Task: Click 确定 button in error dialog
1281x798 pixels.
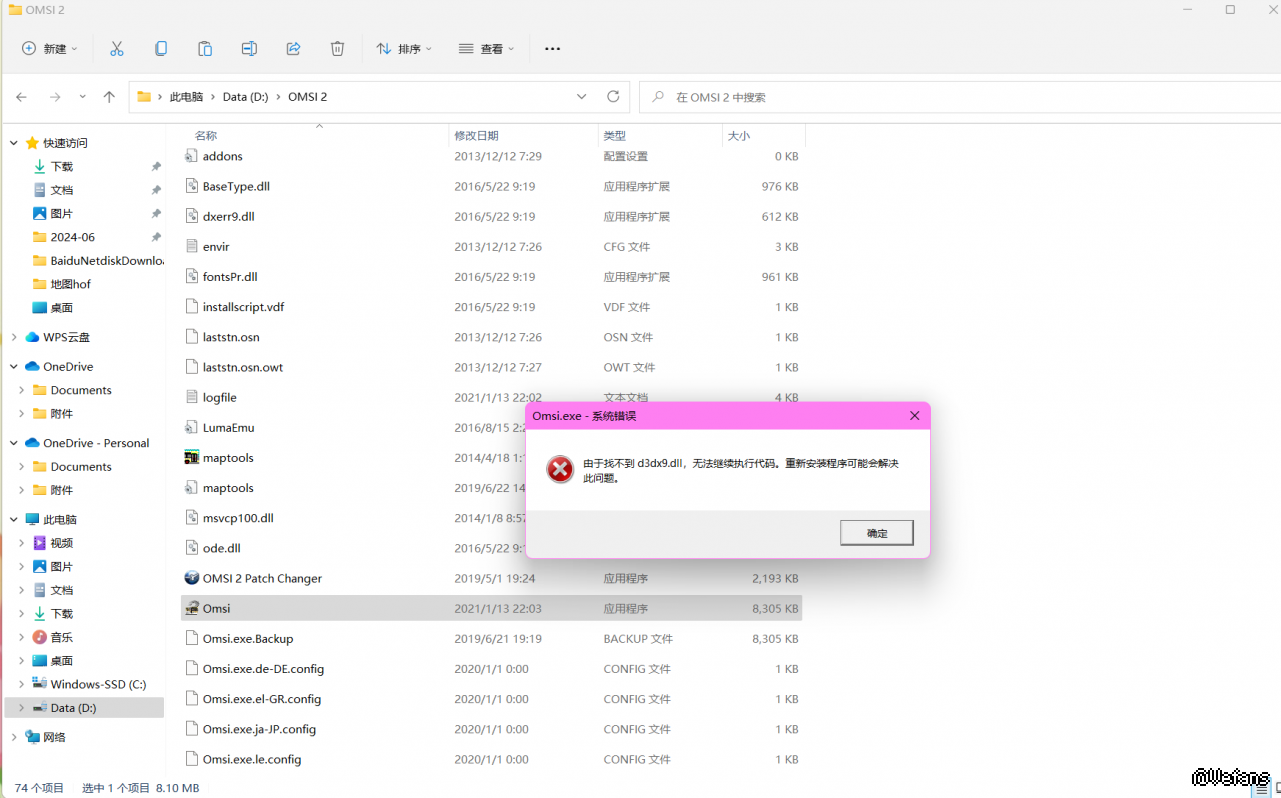Action: click(876, 533)
